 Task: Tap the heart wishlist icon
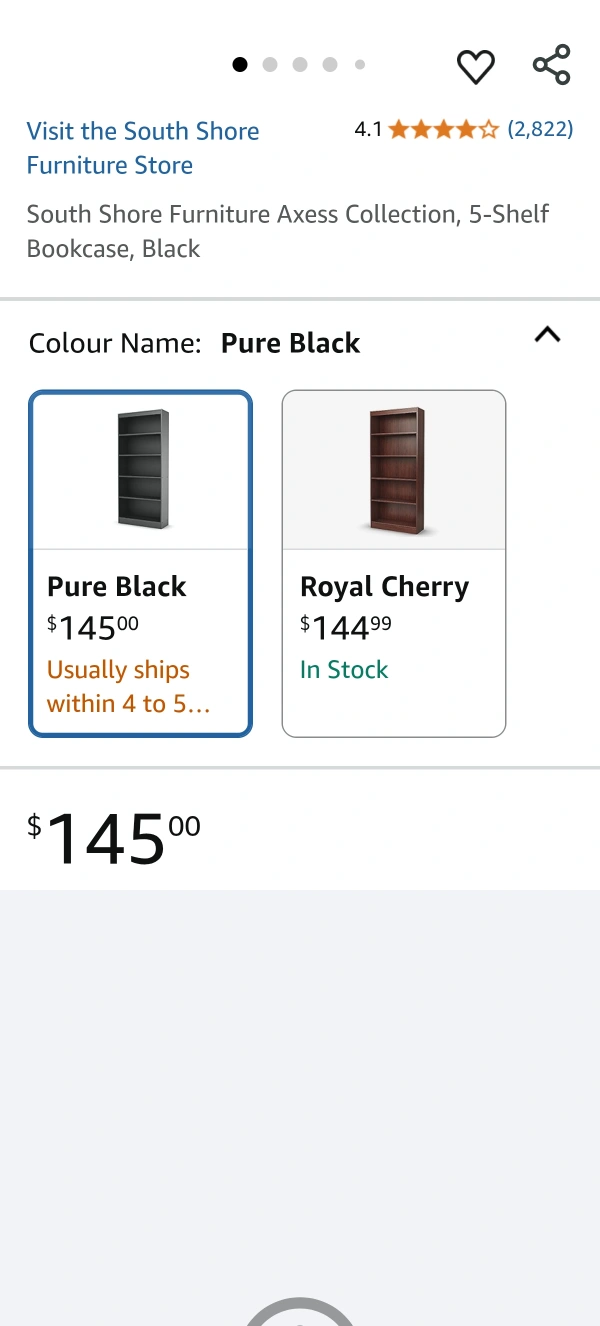point(476,67)
